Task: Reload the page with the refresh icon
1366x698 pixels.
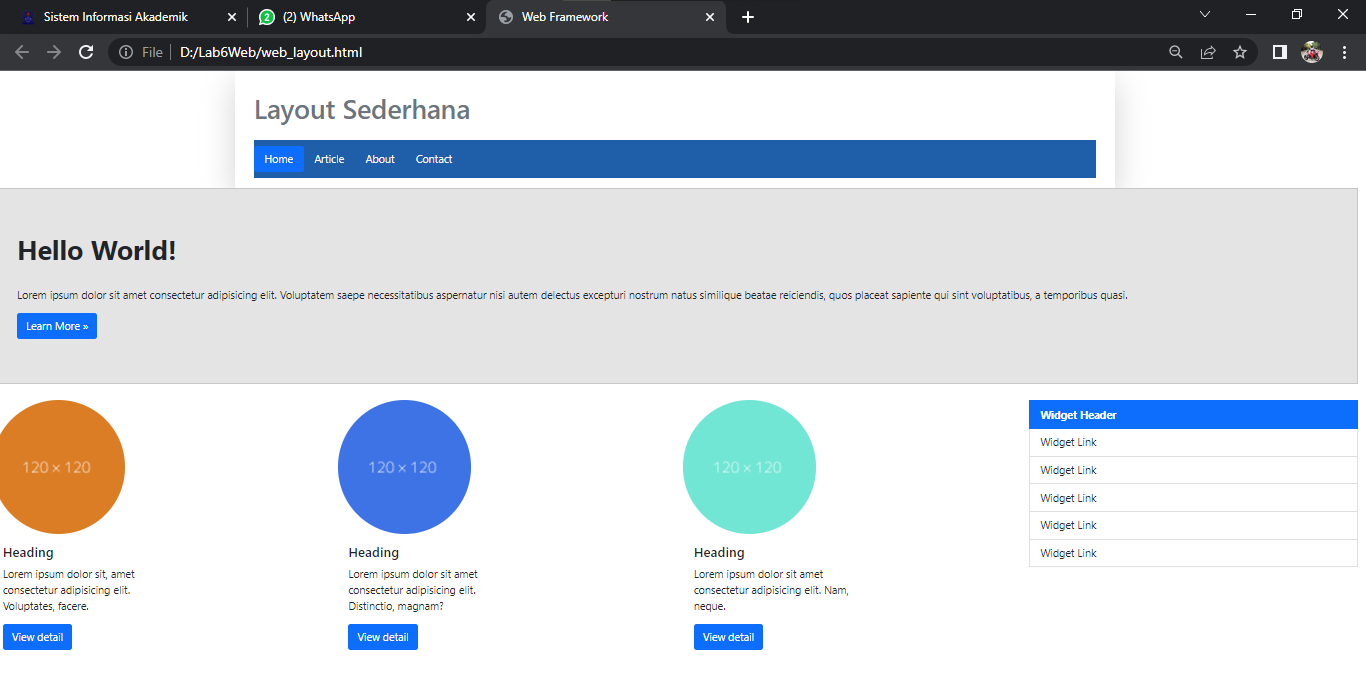Action: click(86, 52)
